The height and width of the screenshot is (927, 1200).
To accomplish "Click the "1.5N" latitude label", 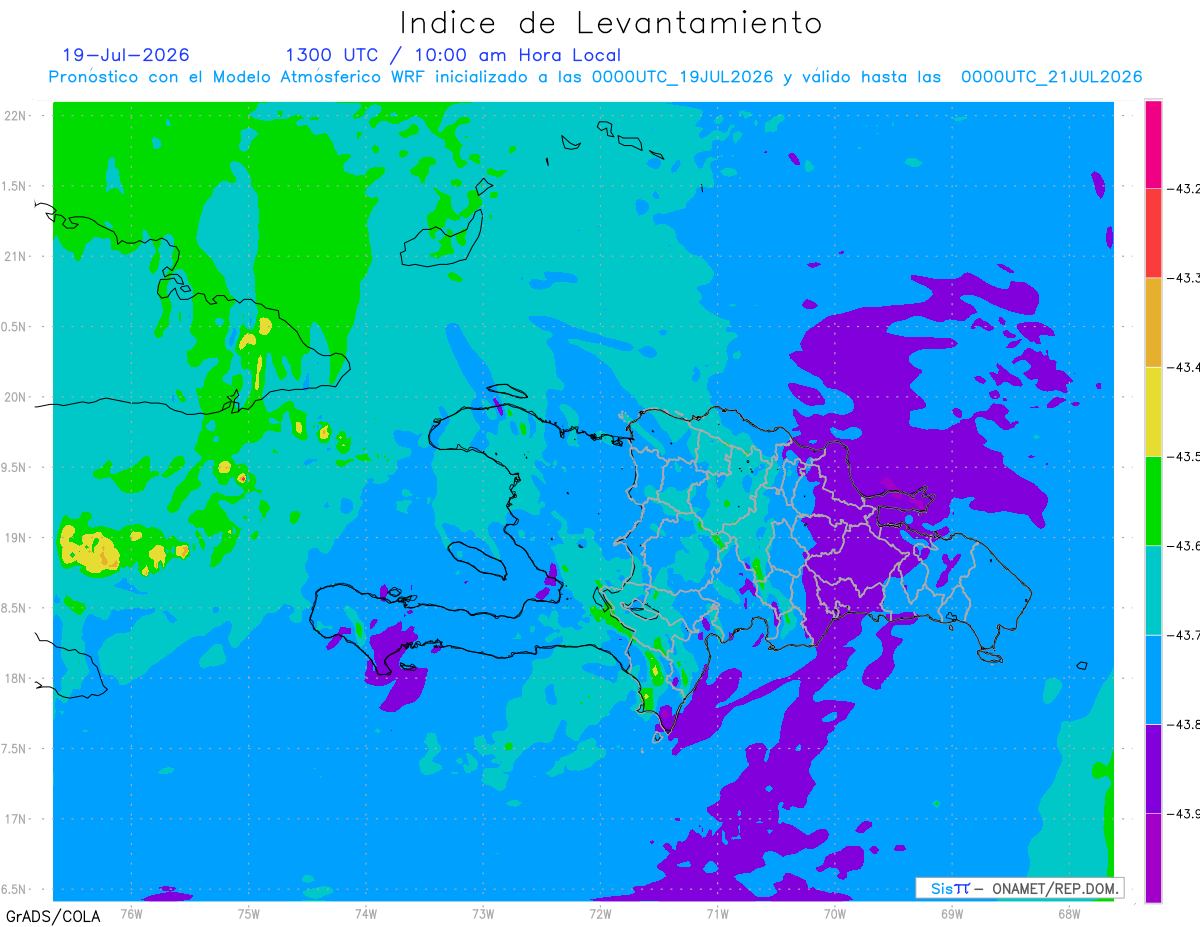I will (14, 186).
